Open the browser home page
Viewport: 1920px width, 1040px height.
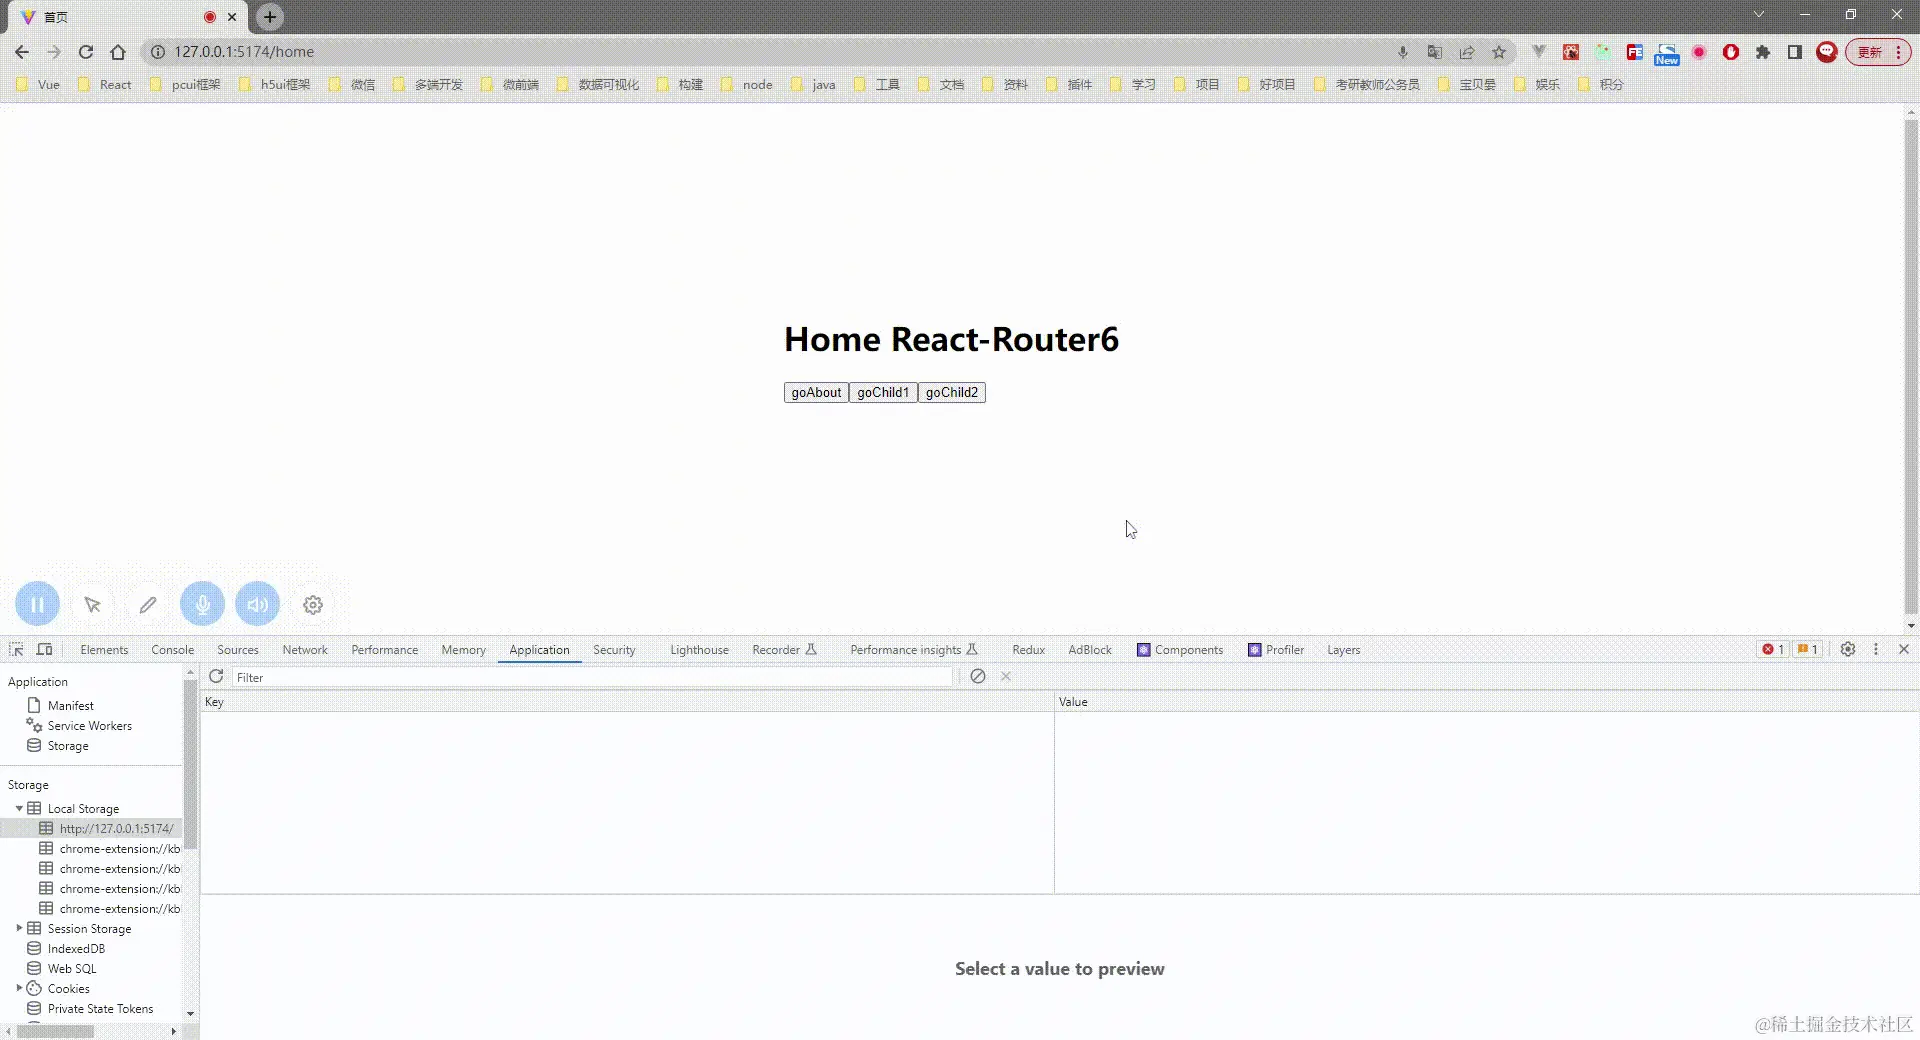click(118, 52)
